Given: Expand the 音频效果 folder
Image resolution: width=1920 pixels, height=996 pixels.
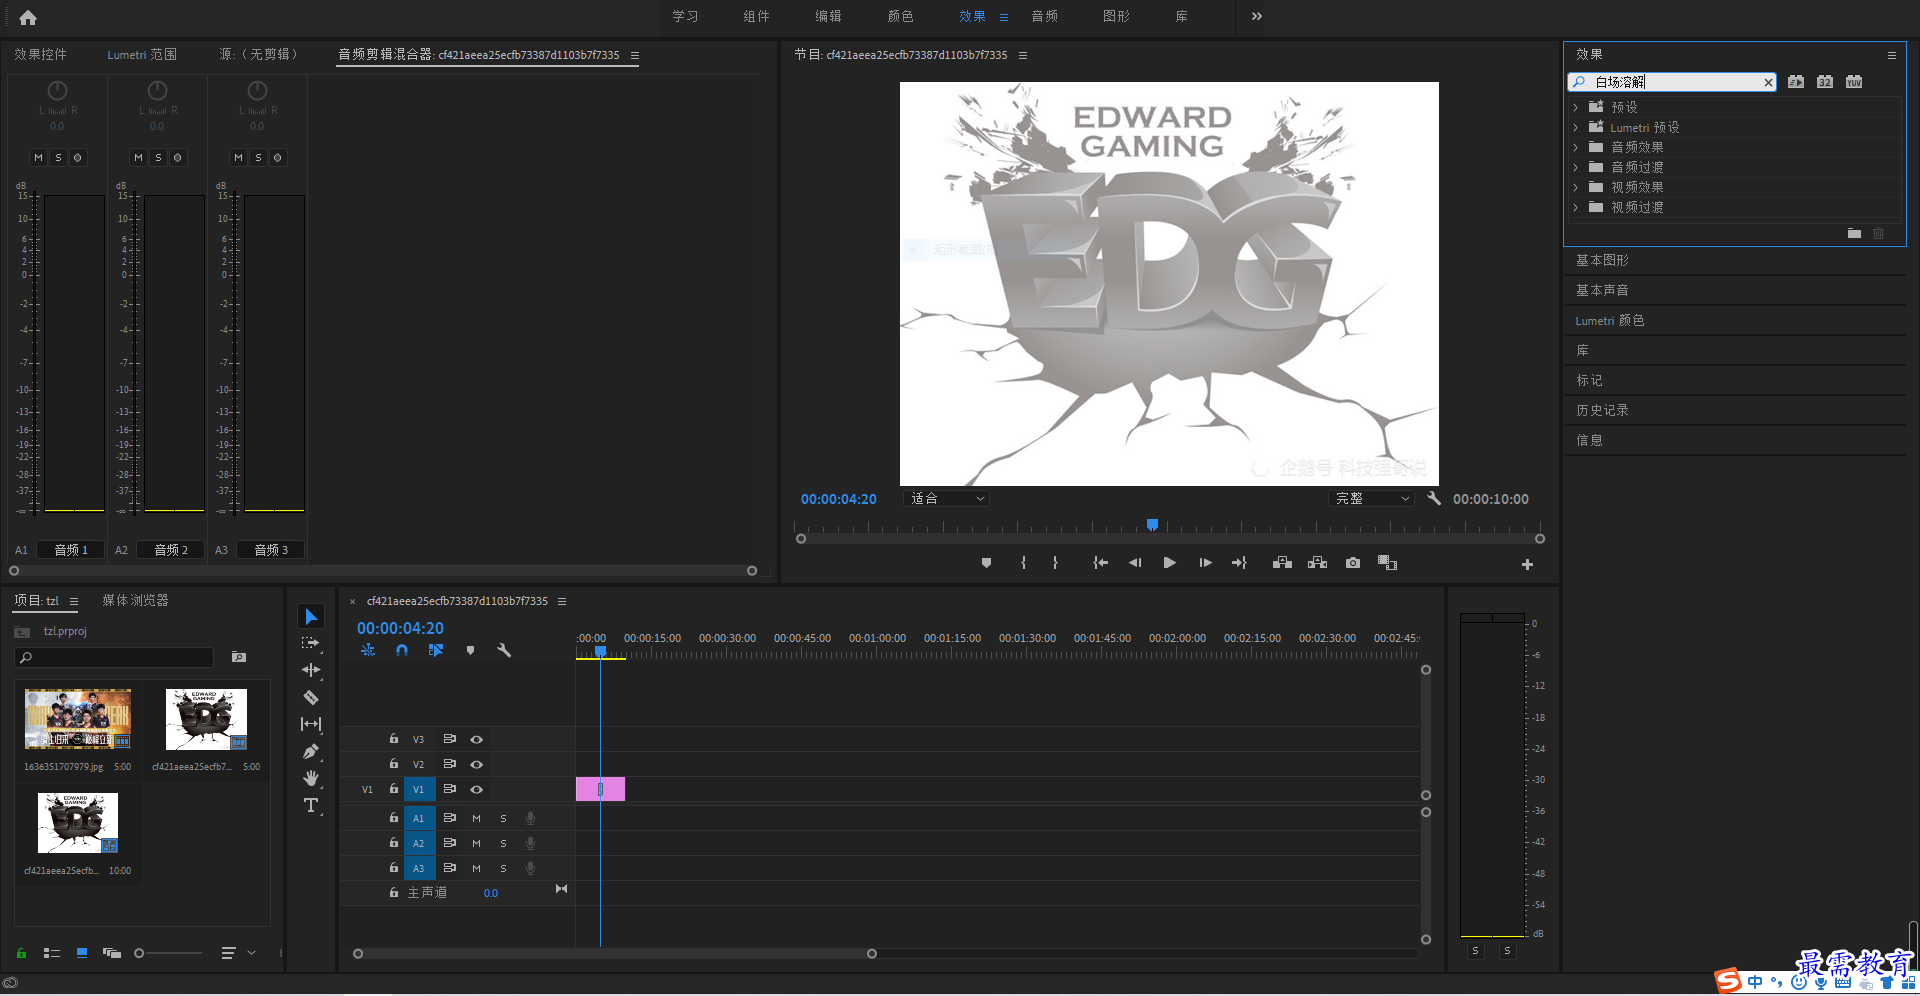Looking at the screenshot, I should point(1576,147).
